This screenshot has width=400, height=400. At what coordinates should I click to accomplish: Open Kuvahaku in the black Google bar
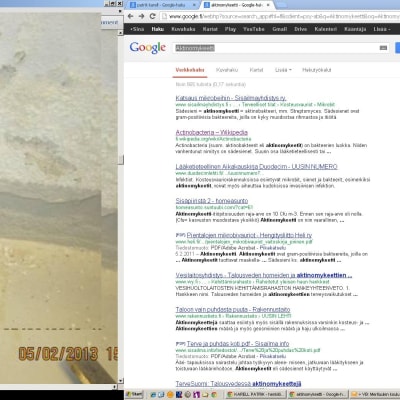click(x=183, y=29)
